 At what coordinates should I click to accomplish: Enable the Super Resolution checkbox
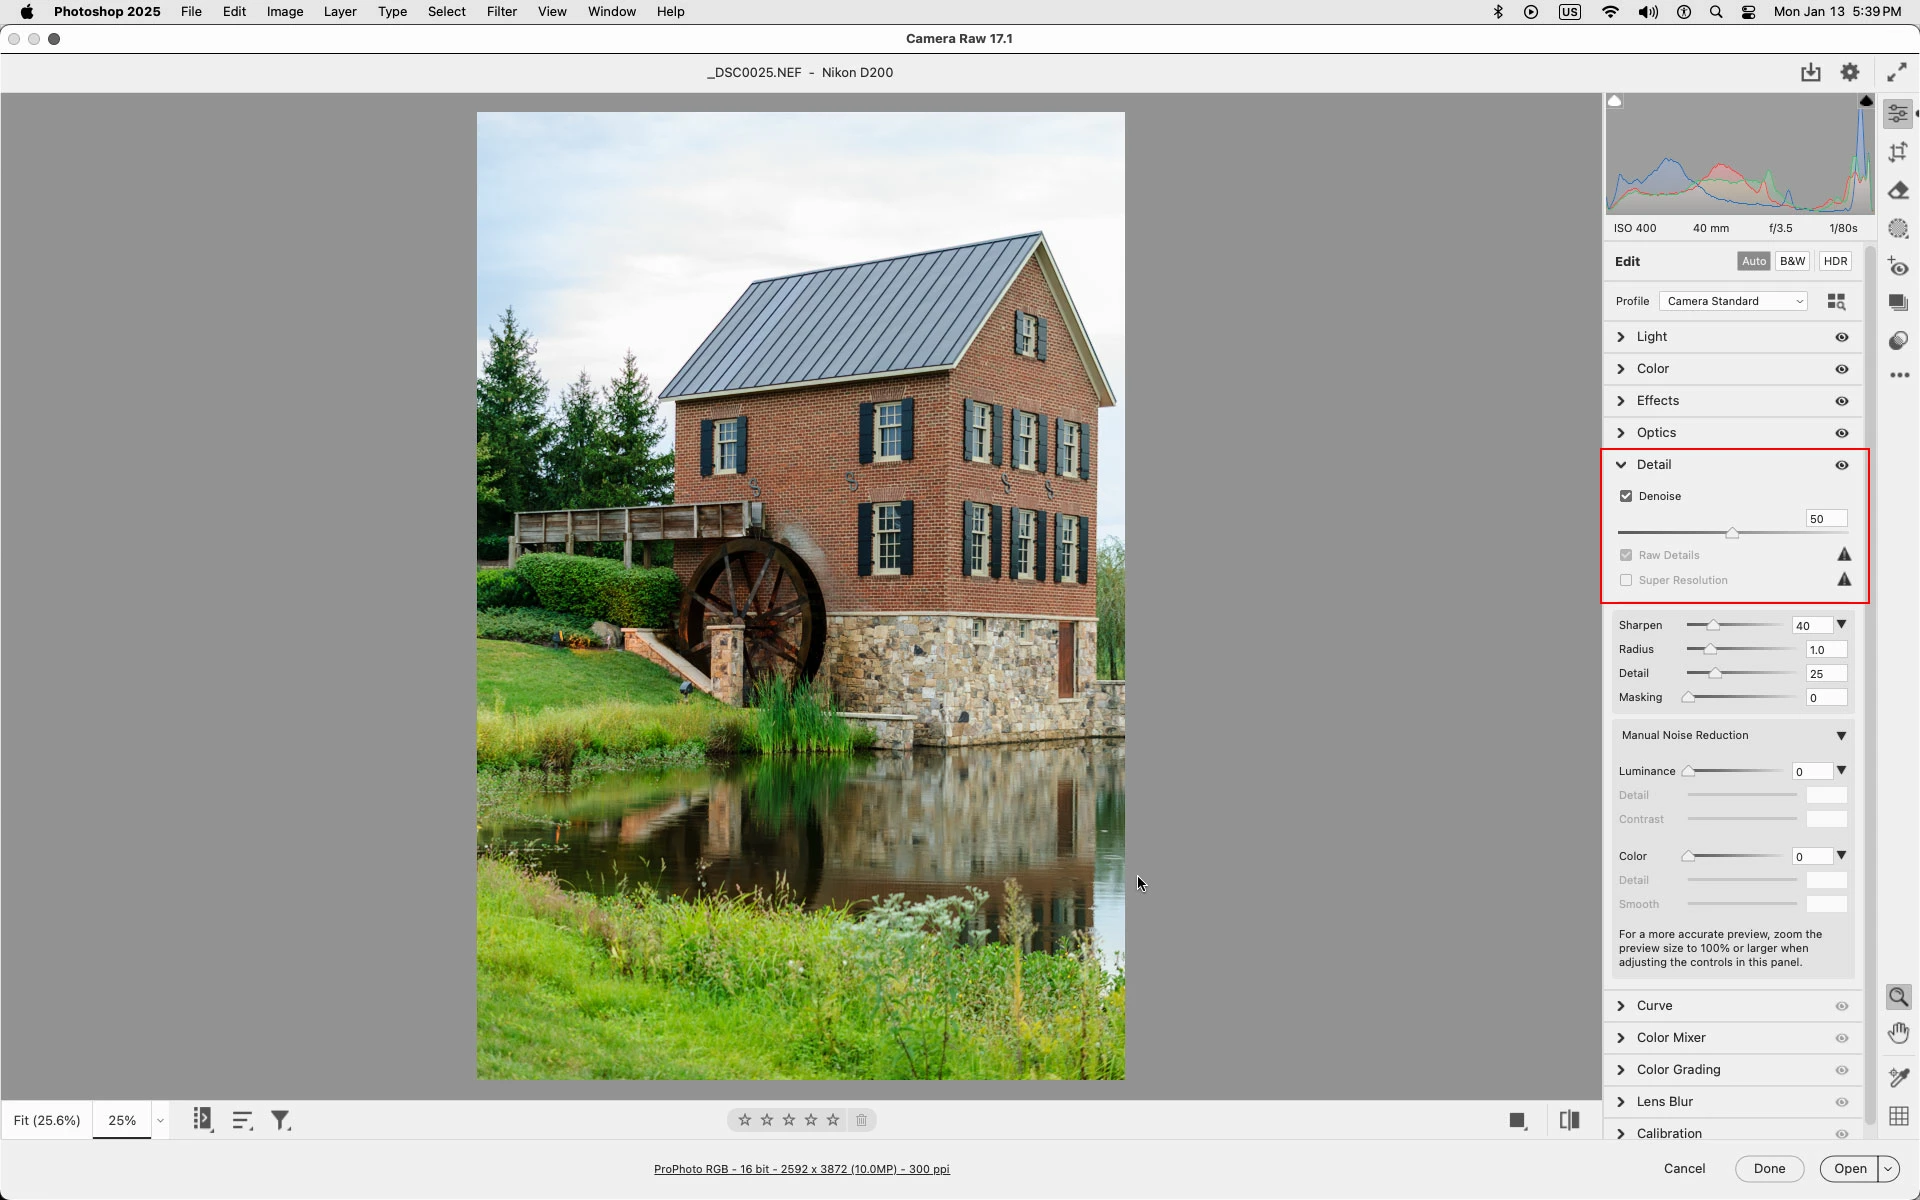(x=1626, y=580)
